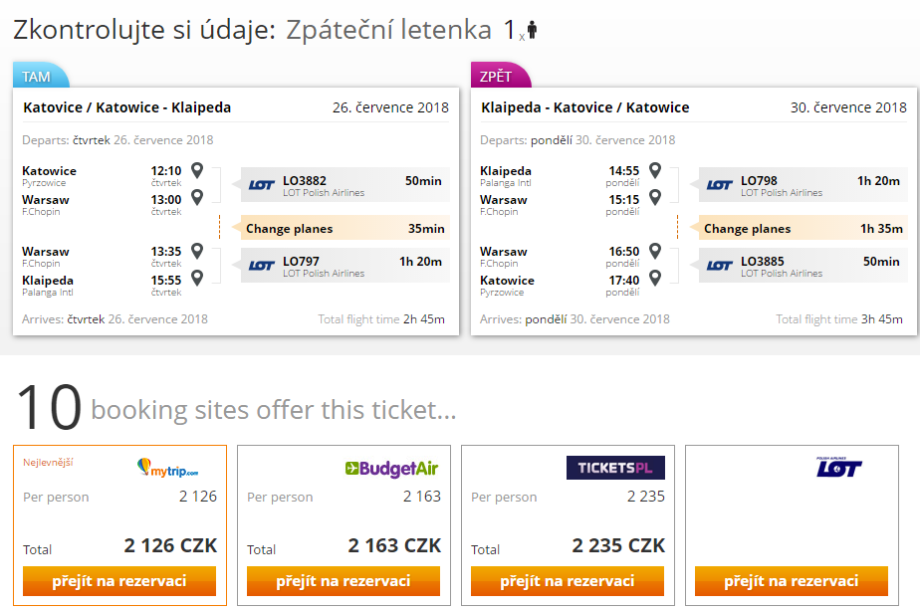Click the location pin next to Klaipeda 15:55
This screenshot has width=920, height=610.
pos(197,279)
